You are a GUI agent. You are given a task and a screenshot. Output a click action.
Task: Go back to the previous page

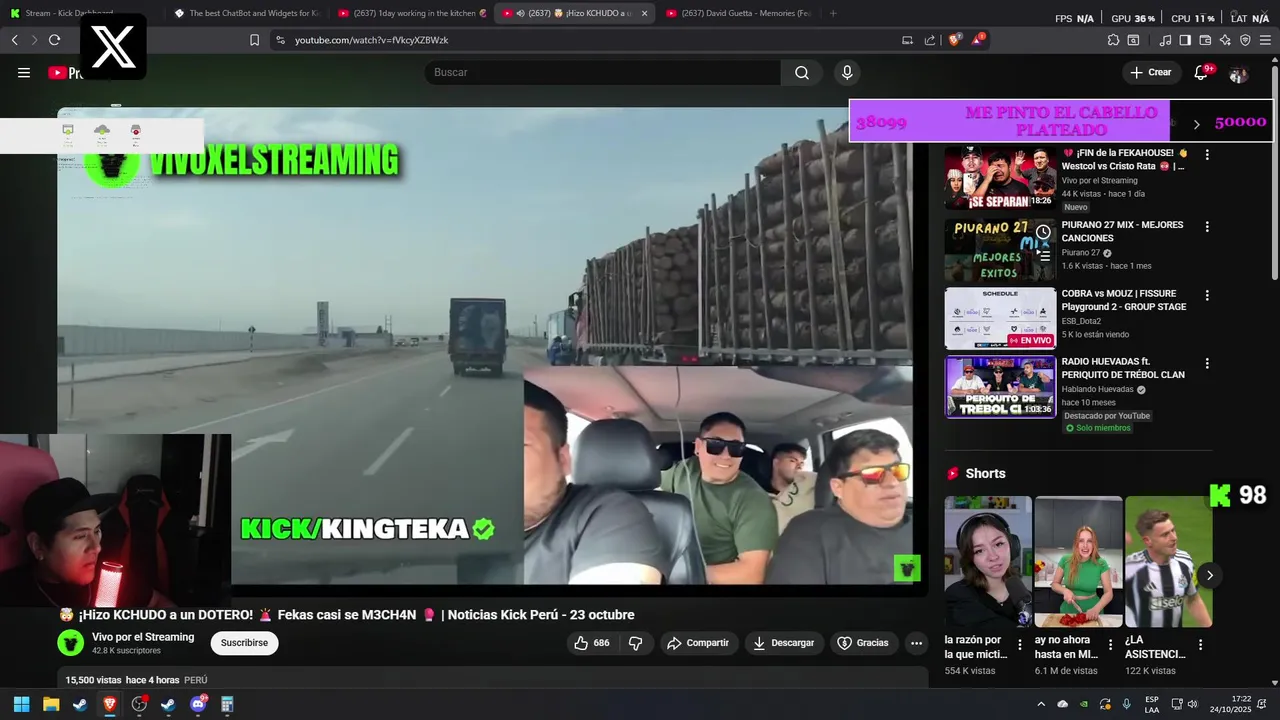tap(14, 40)
